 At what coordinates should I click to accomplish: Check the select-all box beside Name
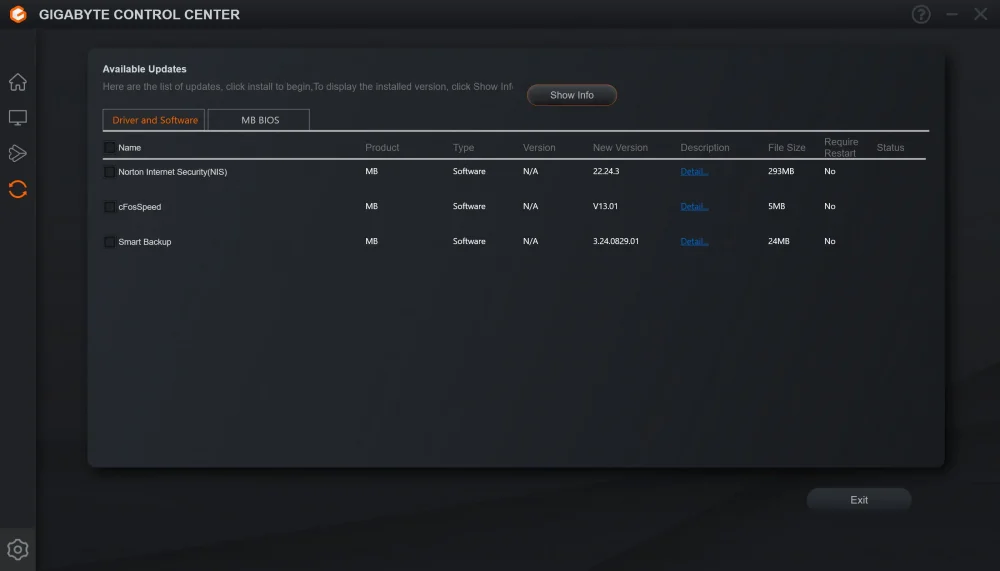(110, 147)
